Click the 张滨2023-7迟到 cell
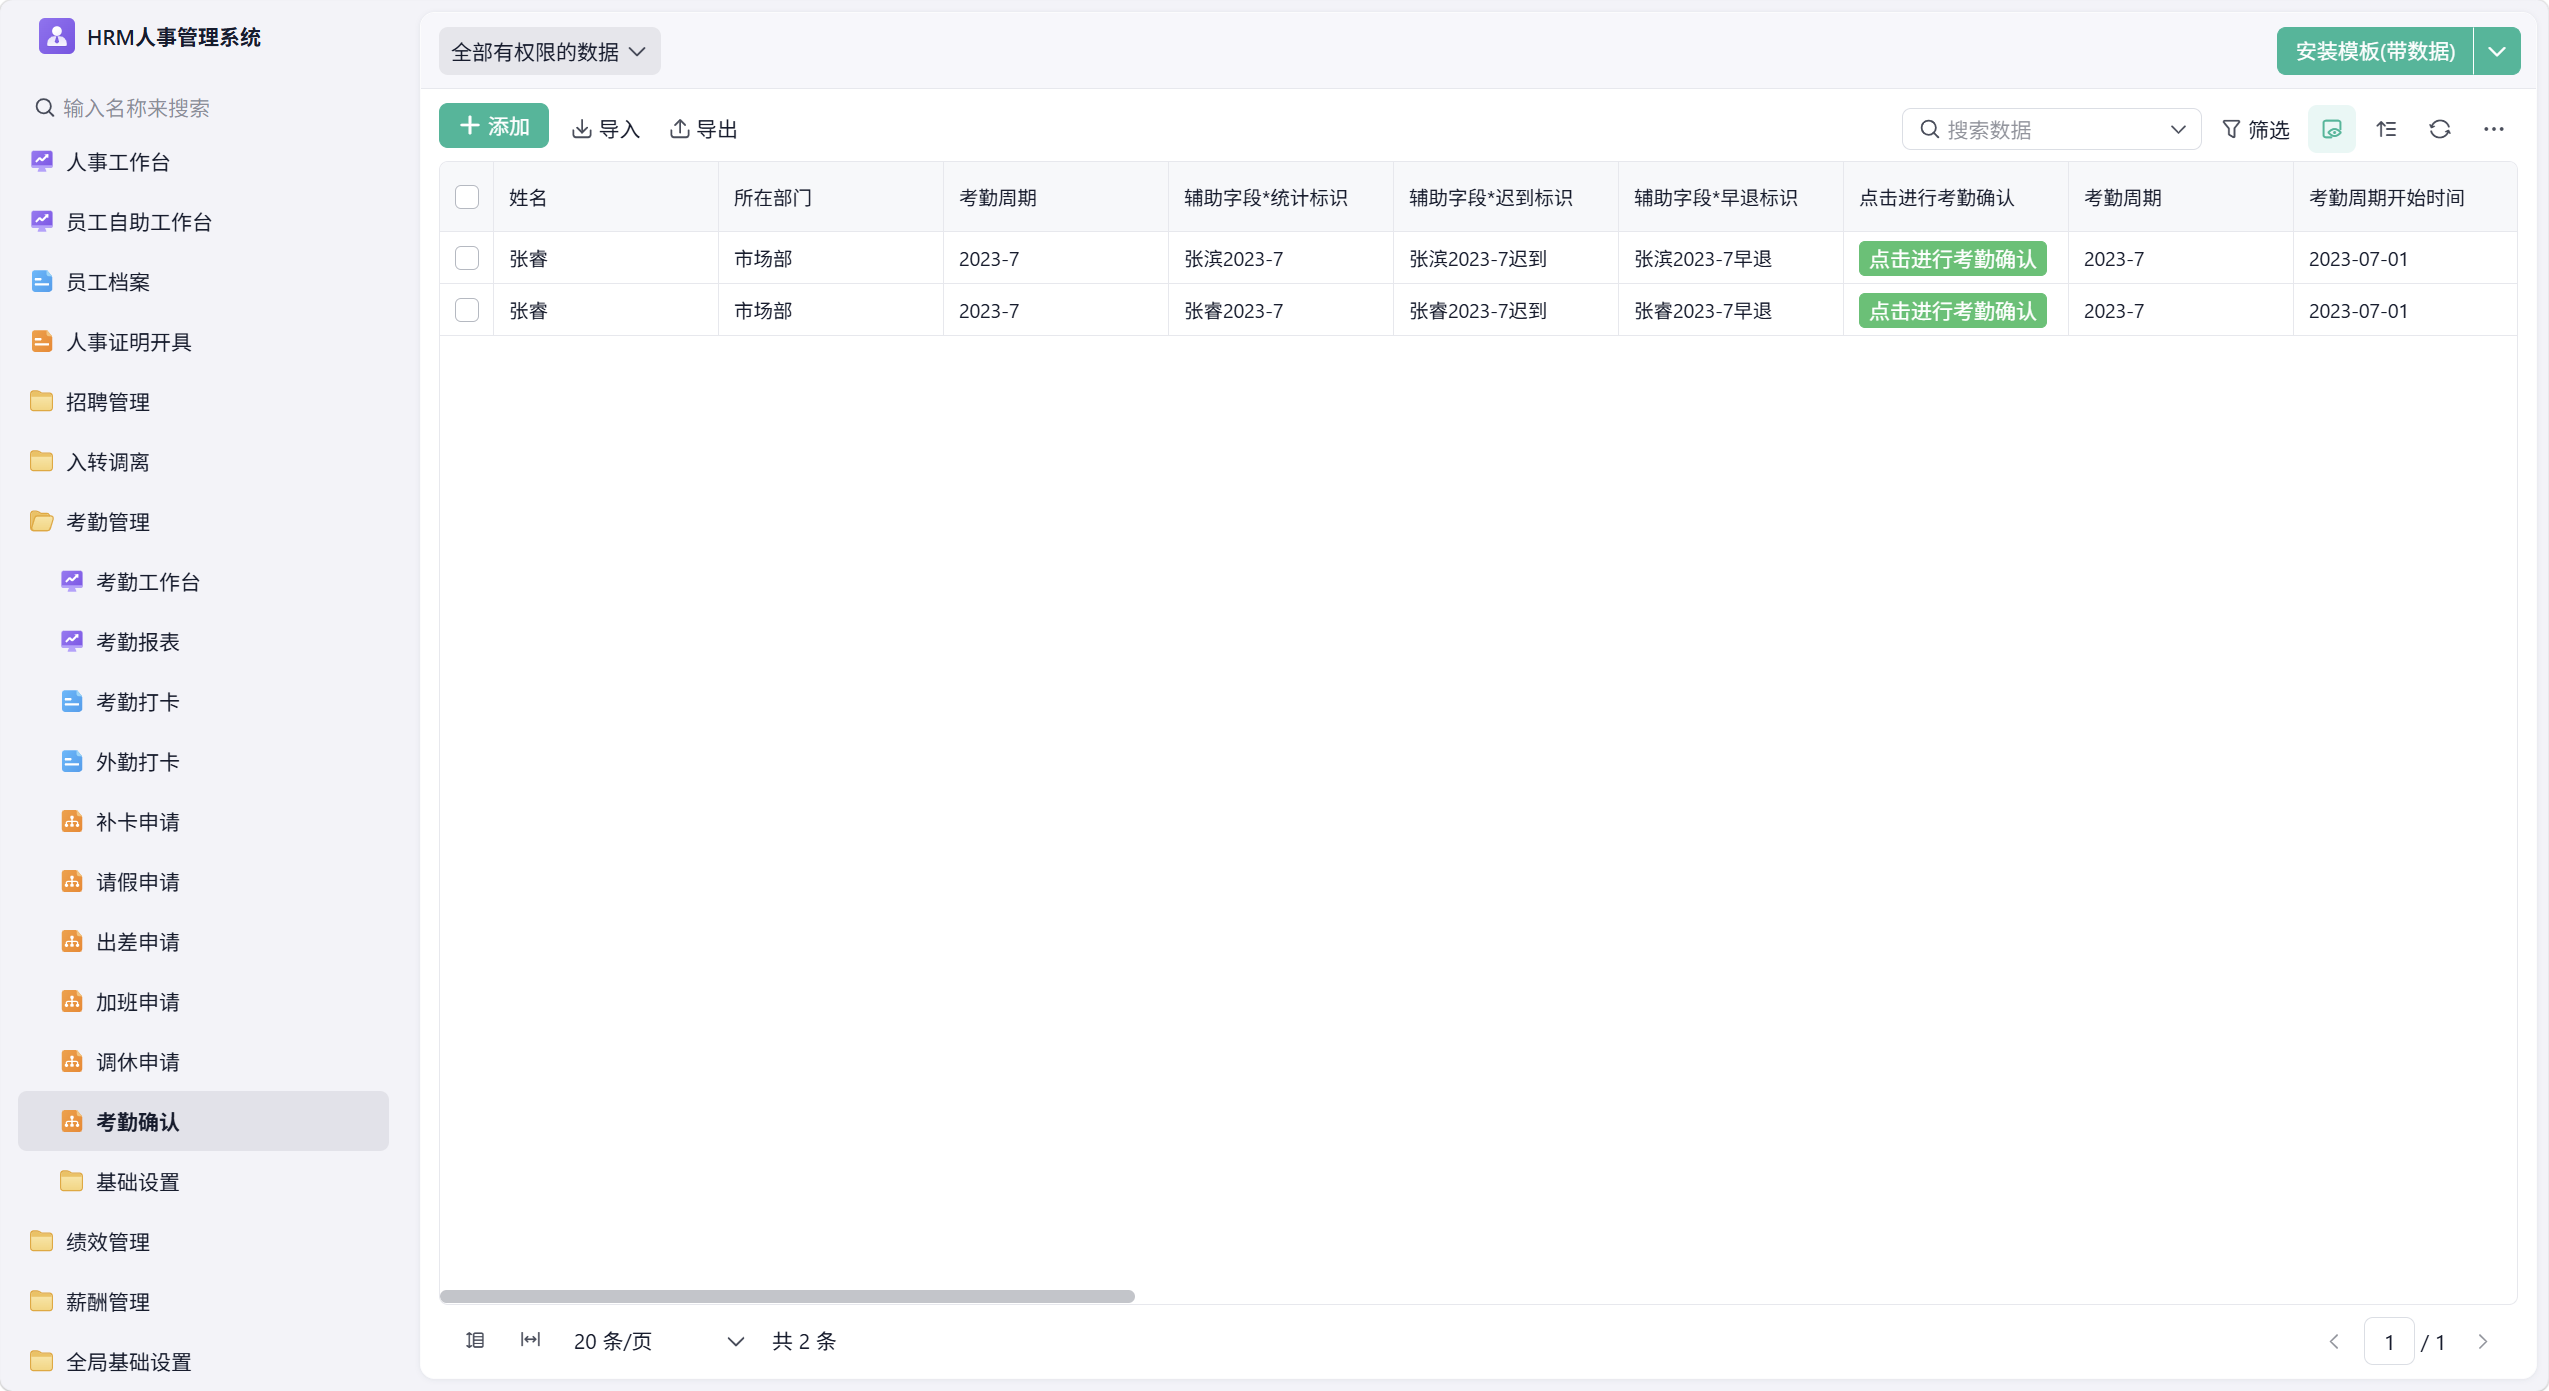The width and height of the screenshot is (2549, 1391). tap(1505, 259)
